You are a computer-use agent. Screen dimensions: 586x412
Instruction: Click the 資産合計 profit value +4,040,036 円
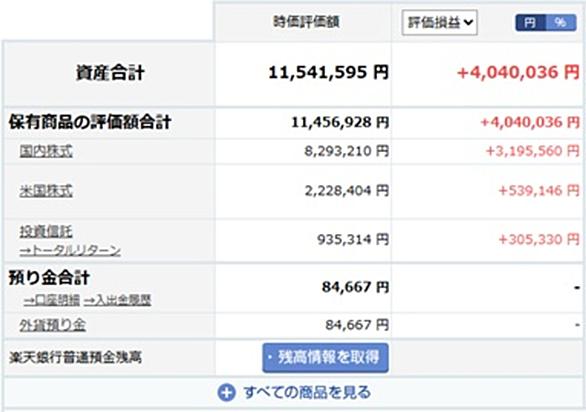click(518, 72)
